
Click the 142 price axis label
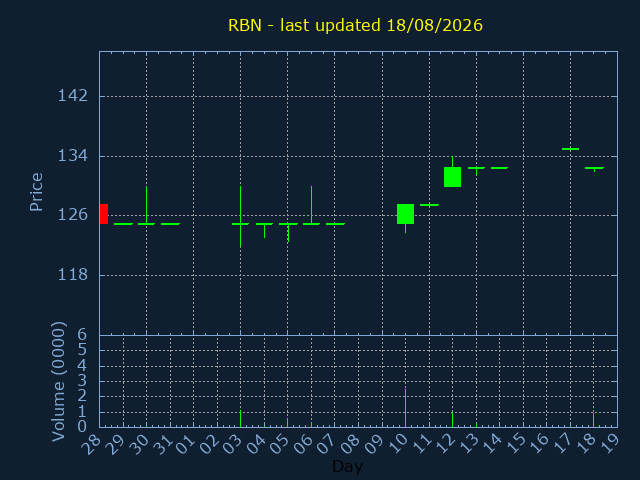73,96
